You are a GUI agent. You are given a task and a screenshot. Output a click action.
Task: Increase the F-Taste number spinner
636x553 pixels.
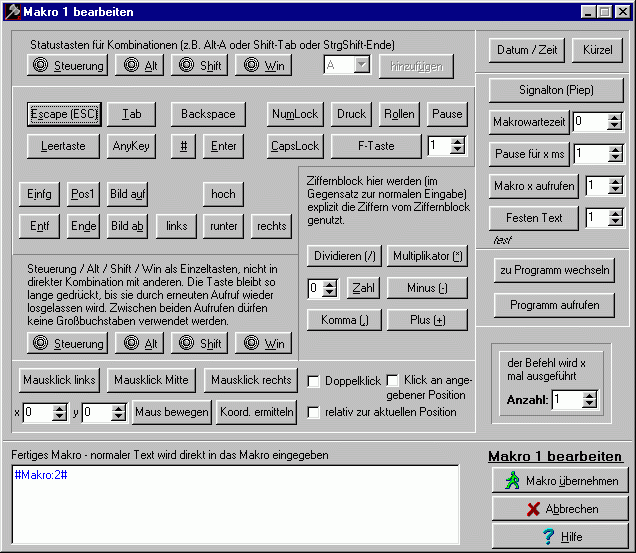(458, 141)
